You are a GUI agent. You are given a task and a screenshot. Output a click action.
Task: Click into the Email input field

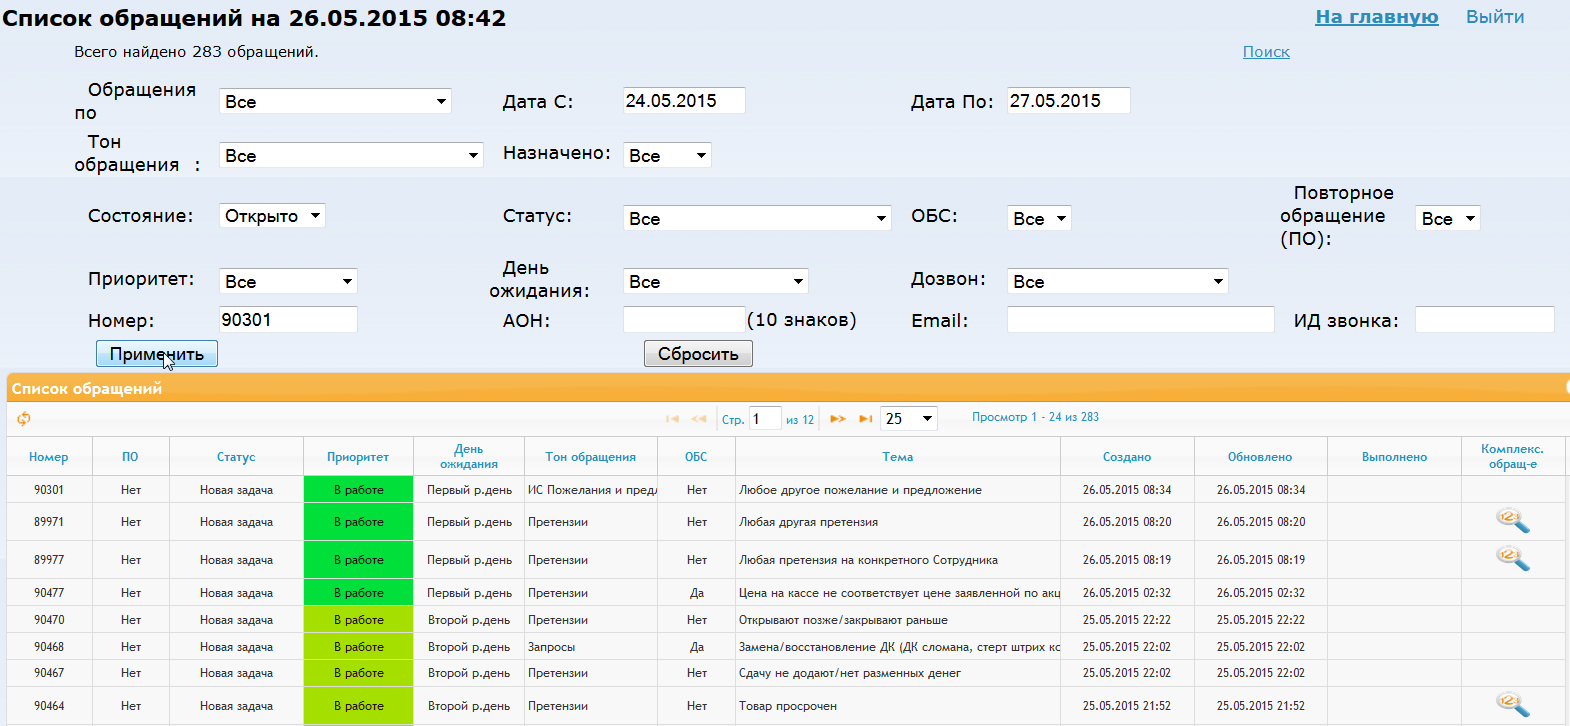pos(1140,320)
